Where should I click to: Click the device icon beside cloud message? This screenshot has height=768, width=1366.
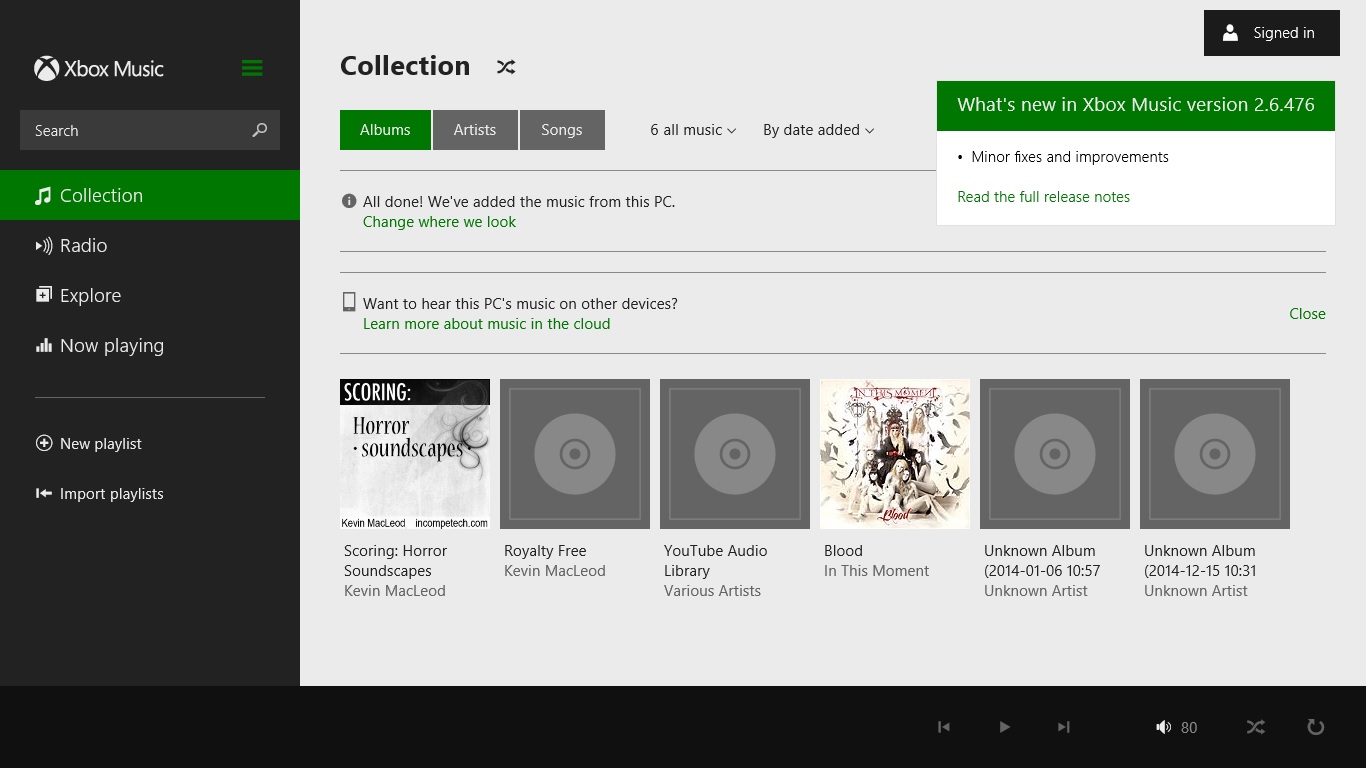pos(349,302)
